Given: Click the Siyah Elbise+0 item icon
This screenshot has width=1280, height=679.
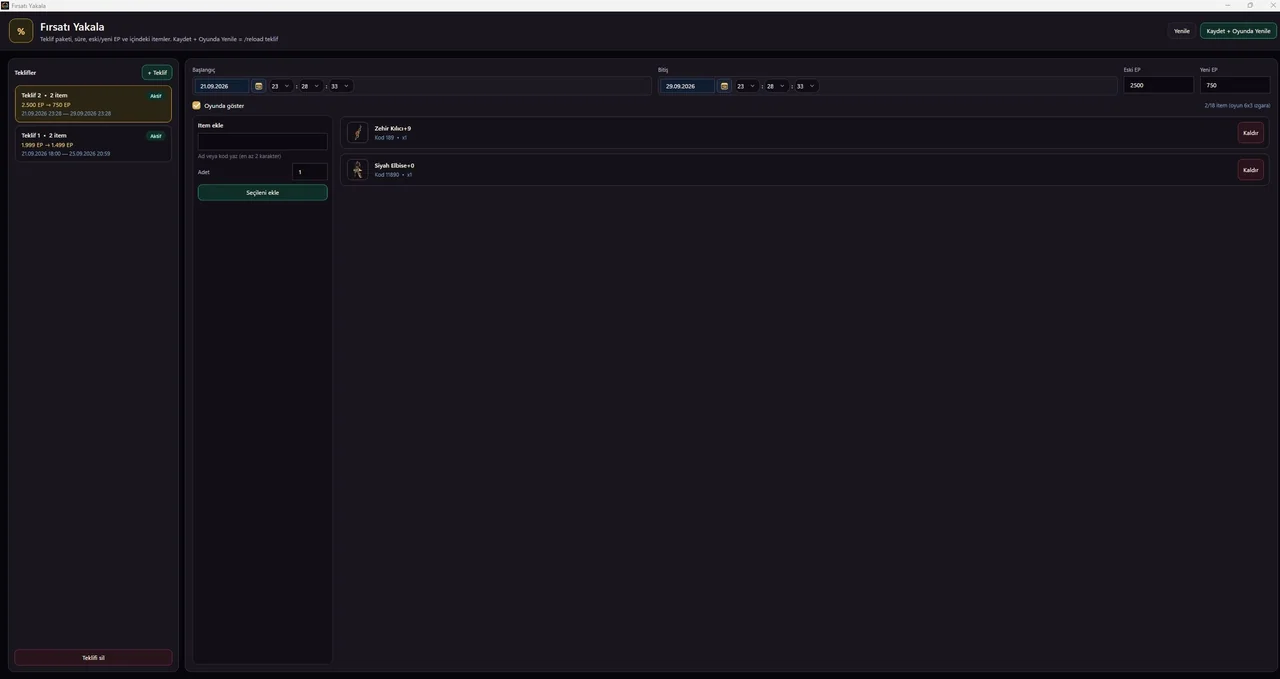Looking at the screenshot, I should coord(358,170).
